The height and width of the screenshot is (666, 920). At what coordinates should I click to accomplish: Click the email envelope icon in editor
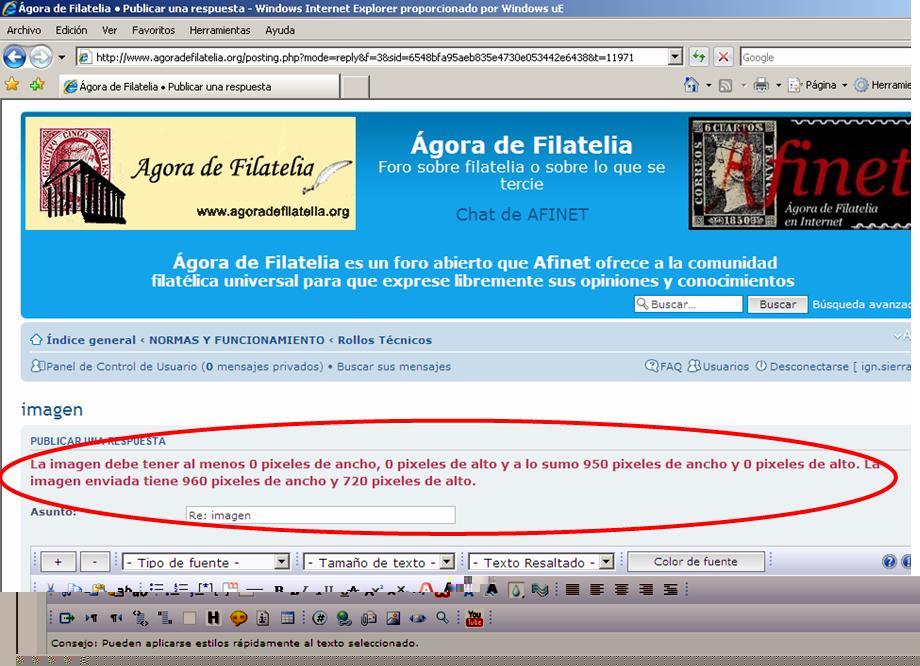tap(368, 618)
